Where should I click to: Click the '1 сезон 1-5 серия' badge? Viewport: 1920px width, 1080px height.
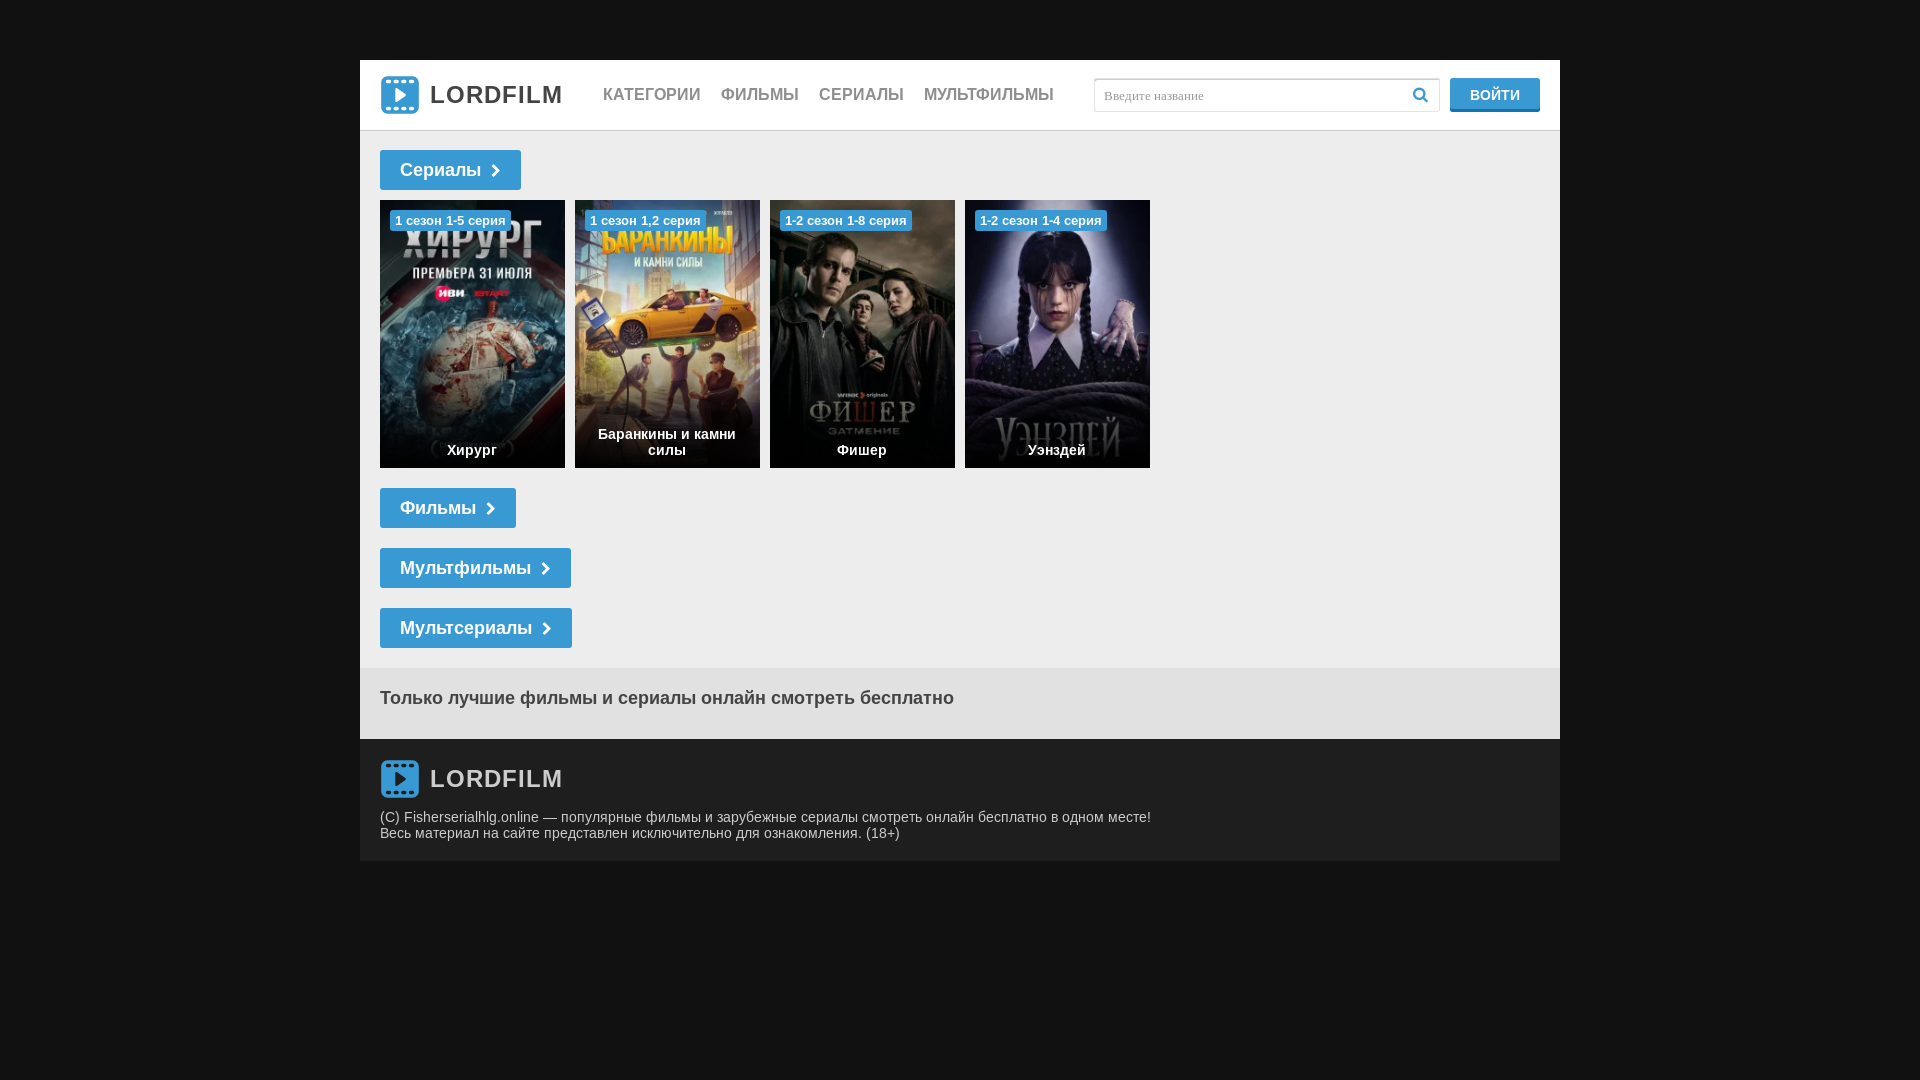pyautogui.click(x=450, y=221)
